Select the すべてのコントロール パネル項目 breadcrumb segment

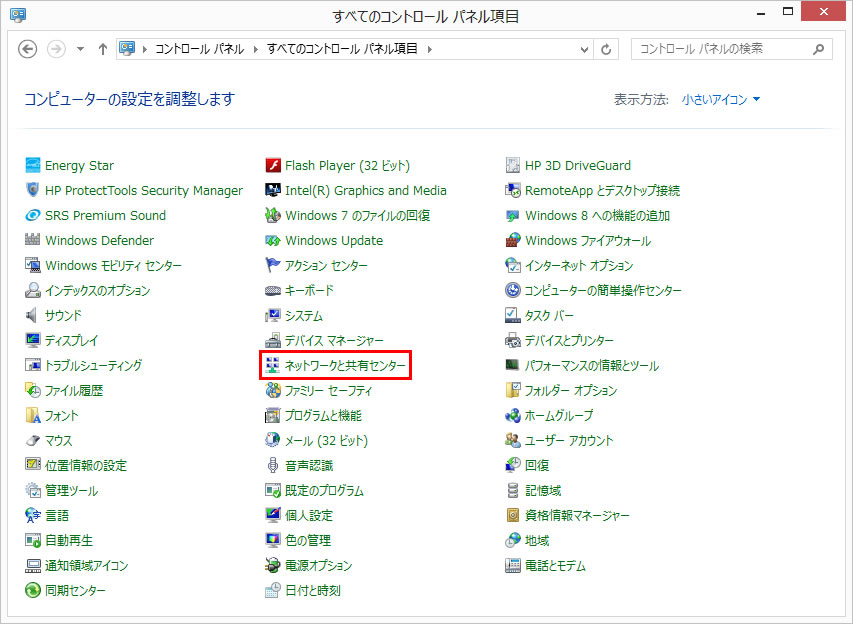tap(342, 49)
